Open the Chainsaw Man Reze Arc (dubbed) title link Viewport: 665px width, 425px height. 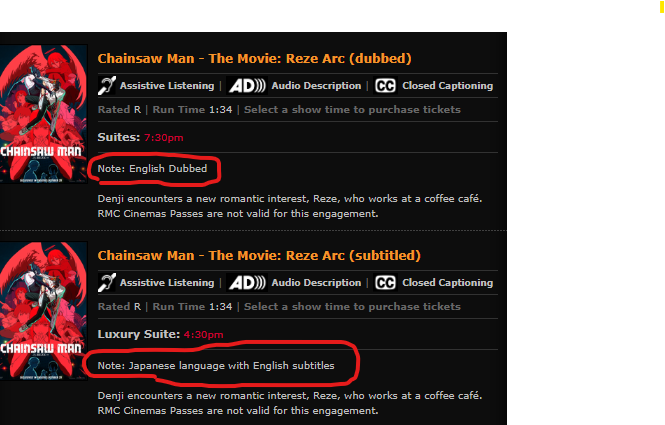254,59
